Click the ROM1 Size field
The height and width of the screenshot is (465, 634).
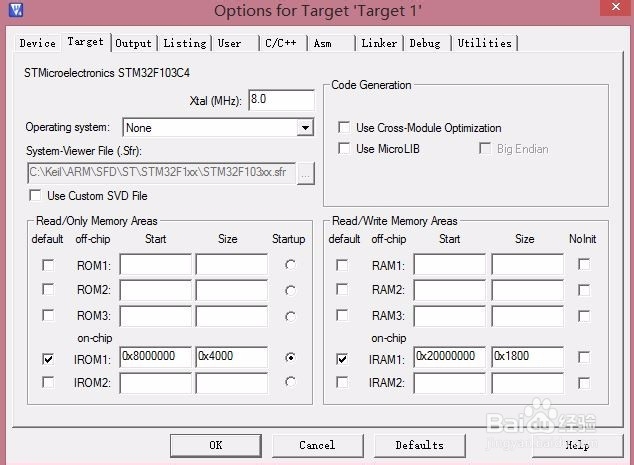[232, 264]
